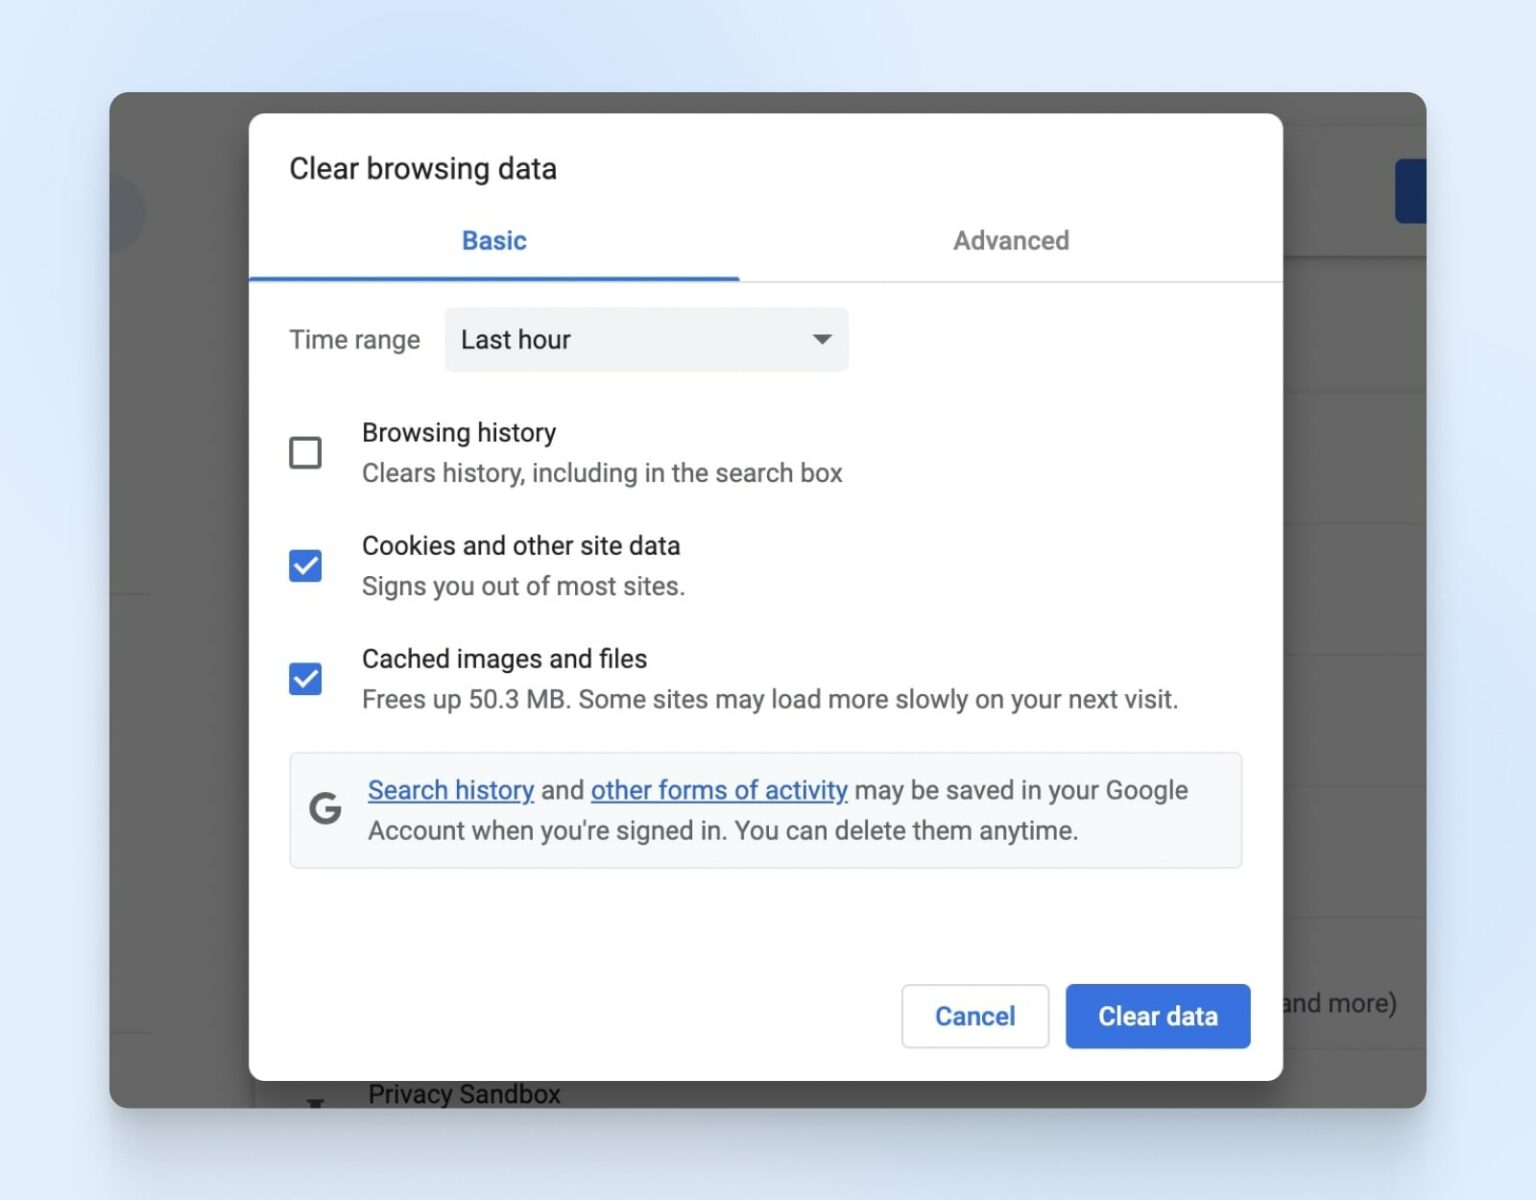1536x1200 pixels.
Task: Click the Frees up 50.3 MB description text
Action: [769, 699]
